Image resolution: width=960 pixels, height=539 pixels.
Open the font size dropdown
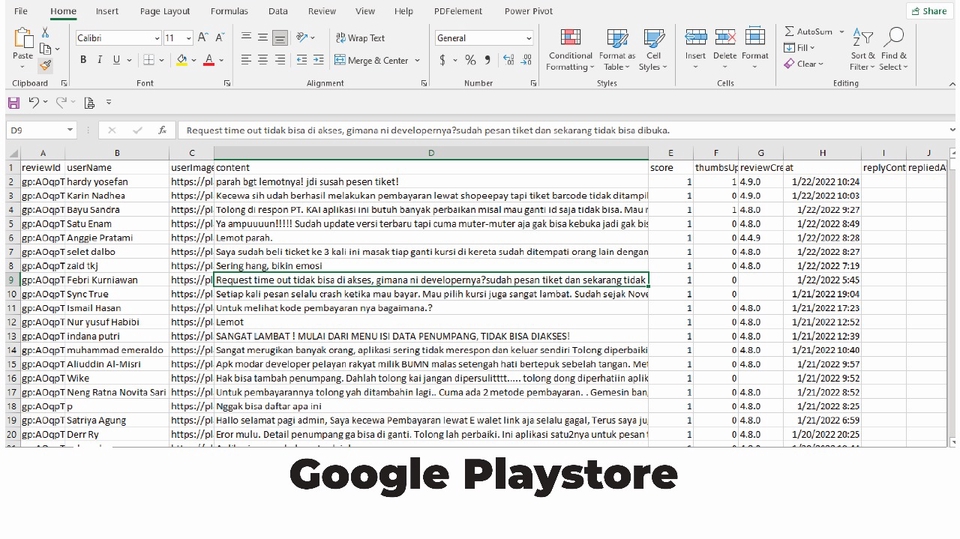(x=189, y=38)
